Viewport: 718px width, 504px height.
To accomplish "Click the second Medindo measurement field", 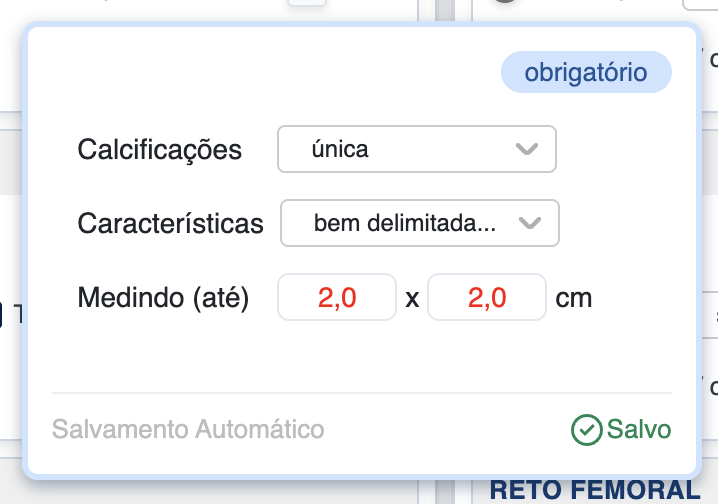I will tap(486, 297).
